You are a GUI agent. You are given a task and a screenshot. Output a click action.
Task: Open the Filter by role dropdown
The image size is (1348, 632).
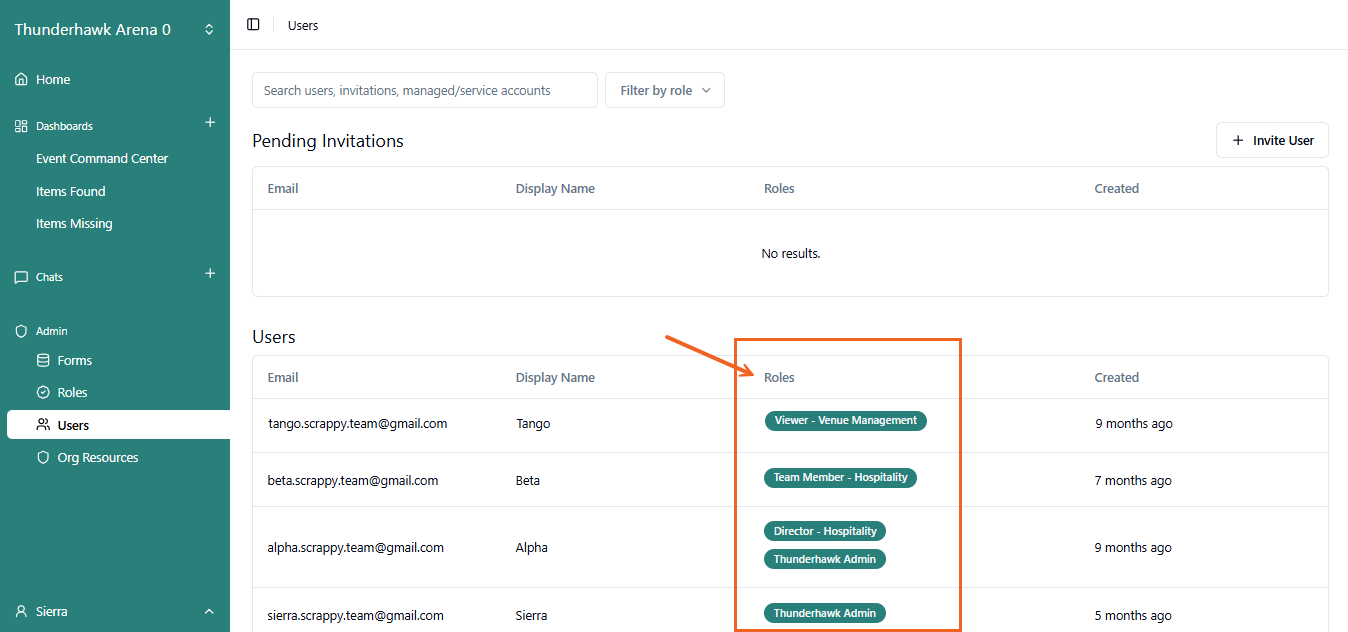click(664, 90)
